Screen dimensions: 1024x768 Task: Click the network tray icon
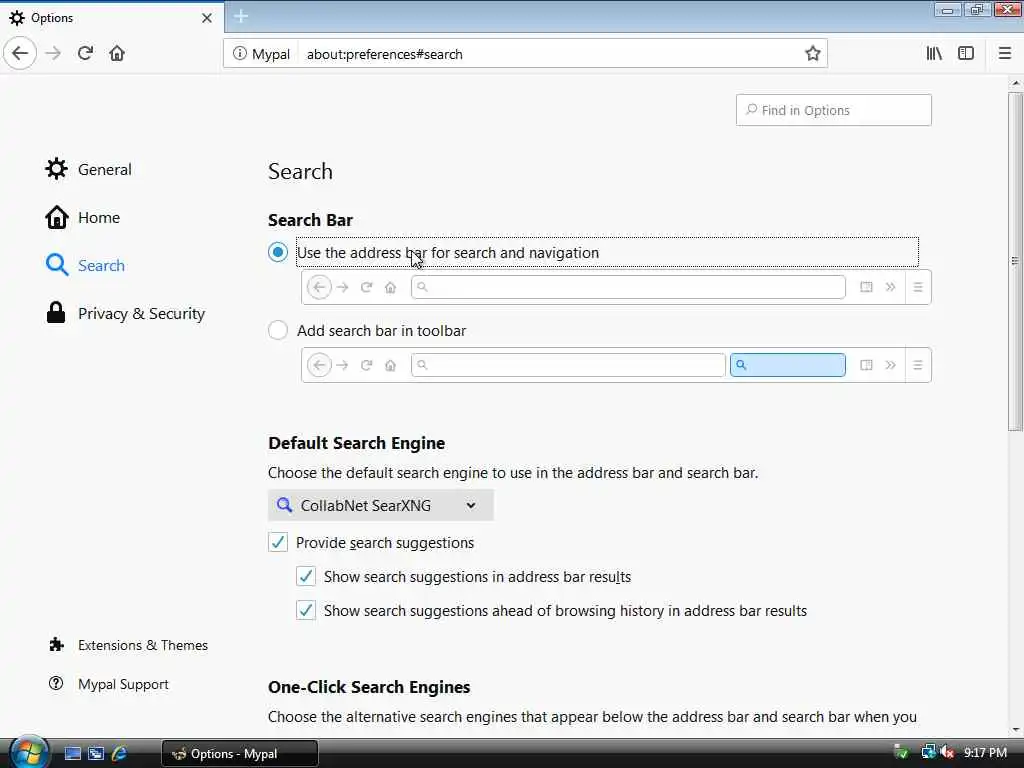pos(927,753)
